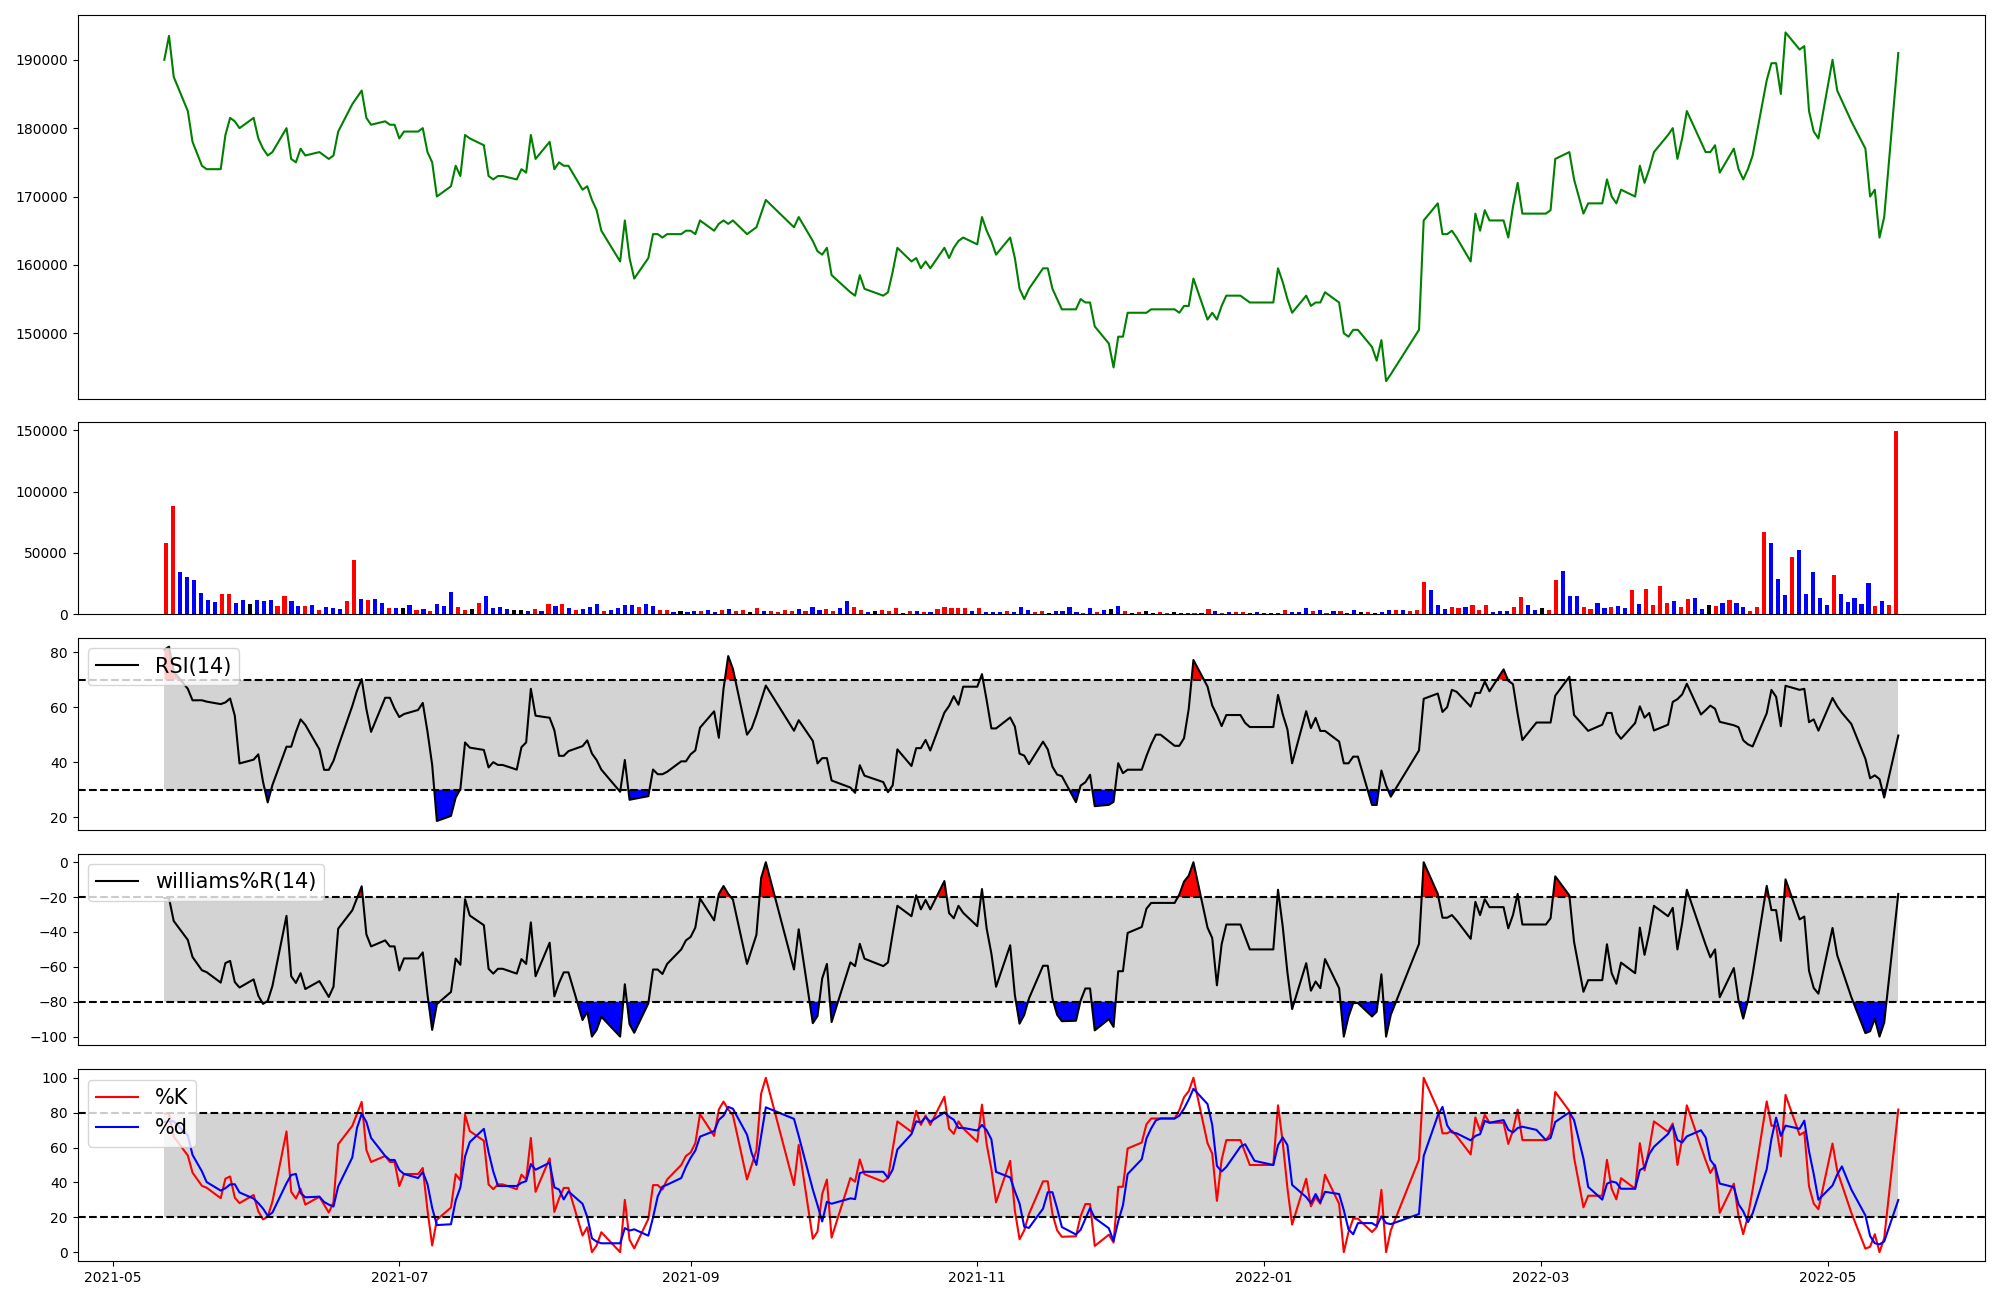Click the 2022-05 date axis label
2000x1300 pixels.
pyautogui.click(x=1828, y=1277)
